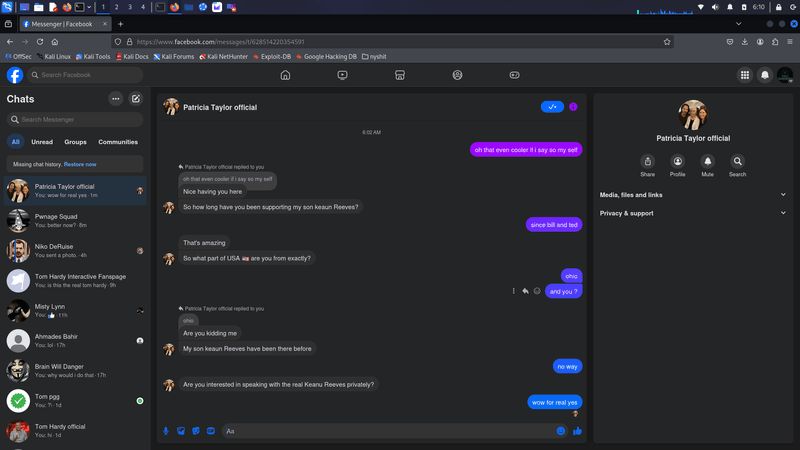Viewport: 800px width, 450px height.
Task: Open the Marketplace icon
Action: tap(400, 75)
